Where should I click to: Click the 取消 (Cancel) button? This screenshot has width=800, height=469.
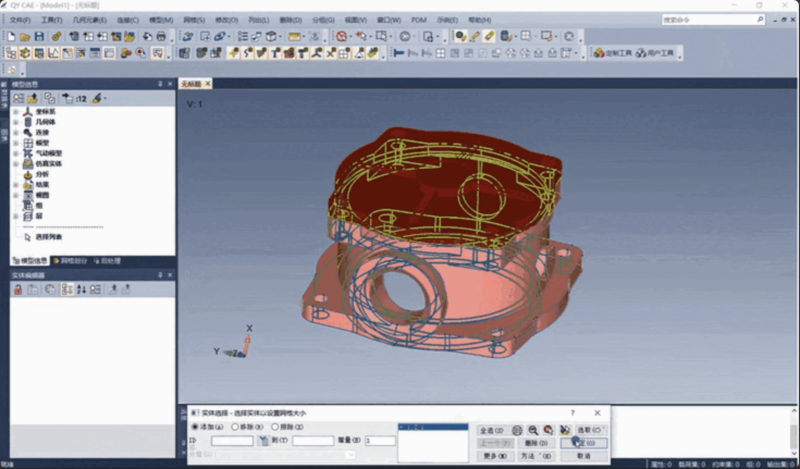[582, 455]
